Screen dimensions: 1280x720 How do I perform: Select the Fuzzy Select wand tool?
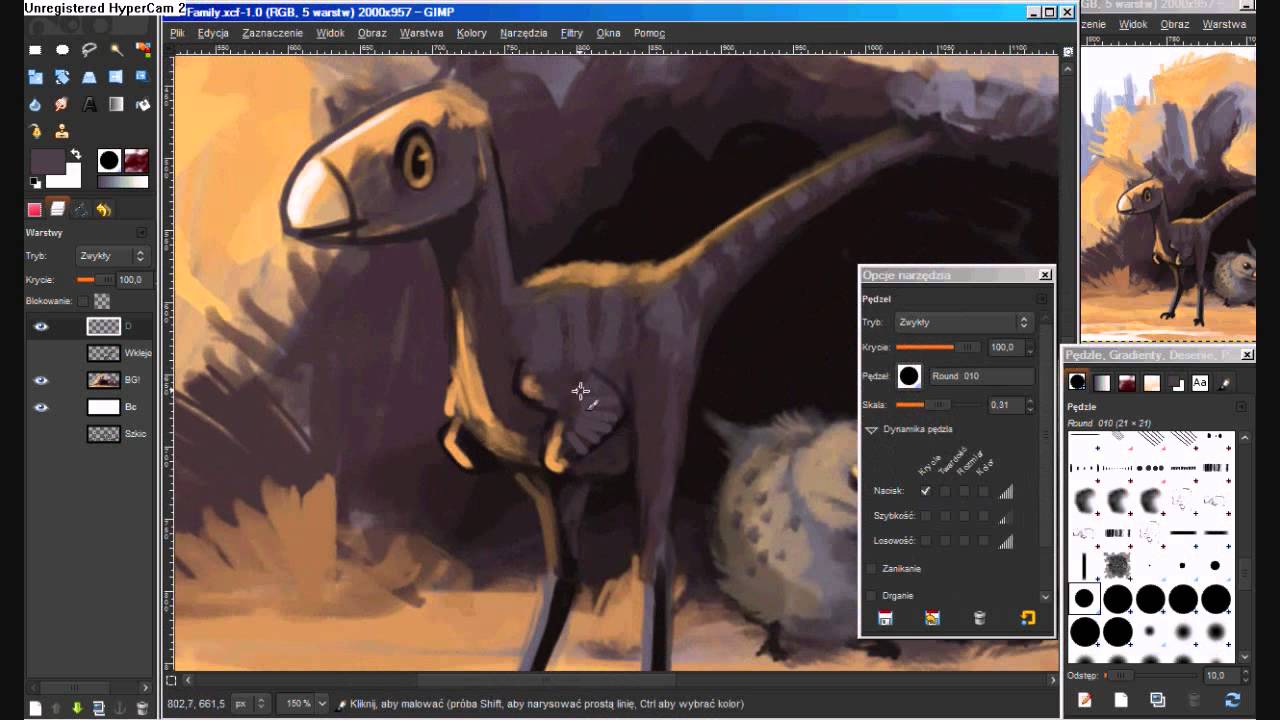pyautogui.click(x=116, y=49)
